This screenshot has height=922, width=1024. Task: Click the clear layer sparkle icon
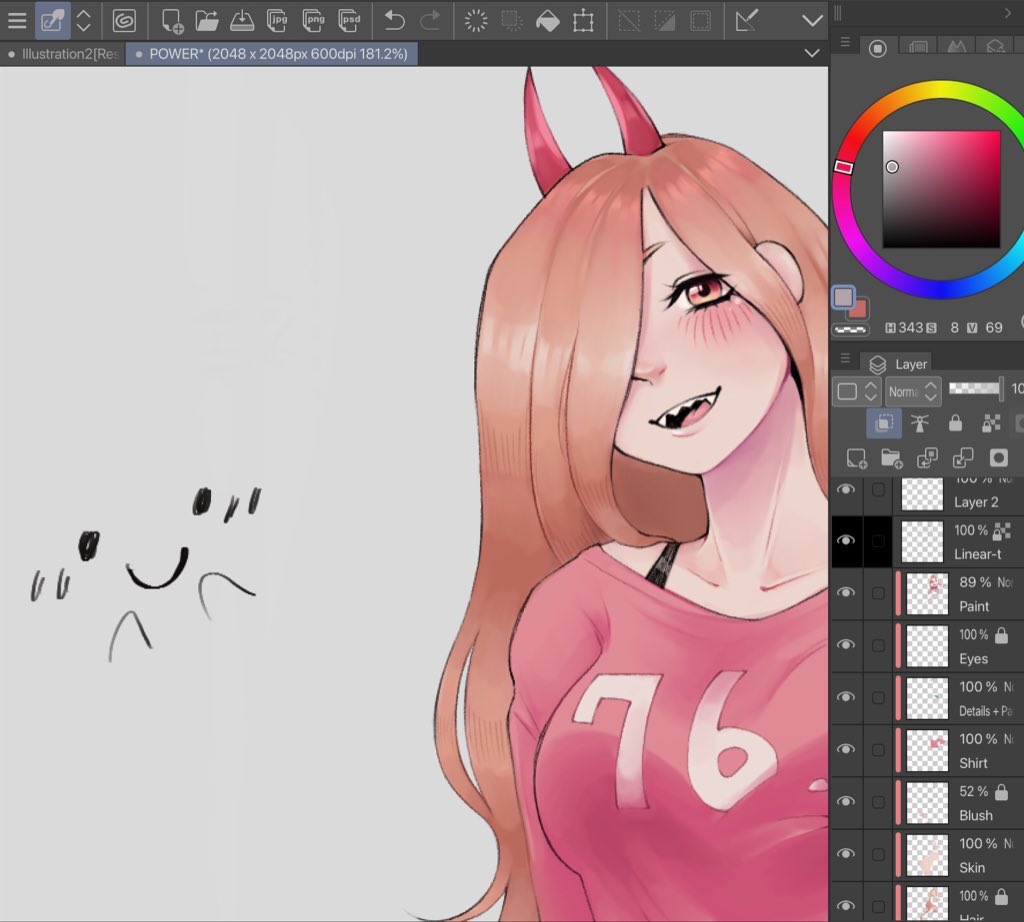[x=476, y=21]
